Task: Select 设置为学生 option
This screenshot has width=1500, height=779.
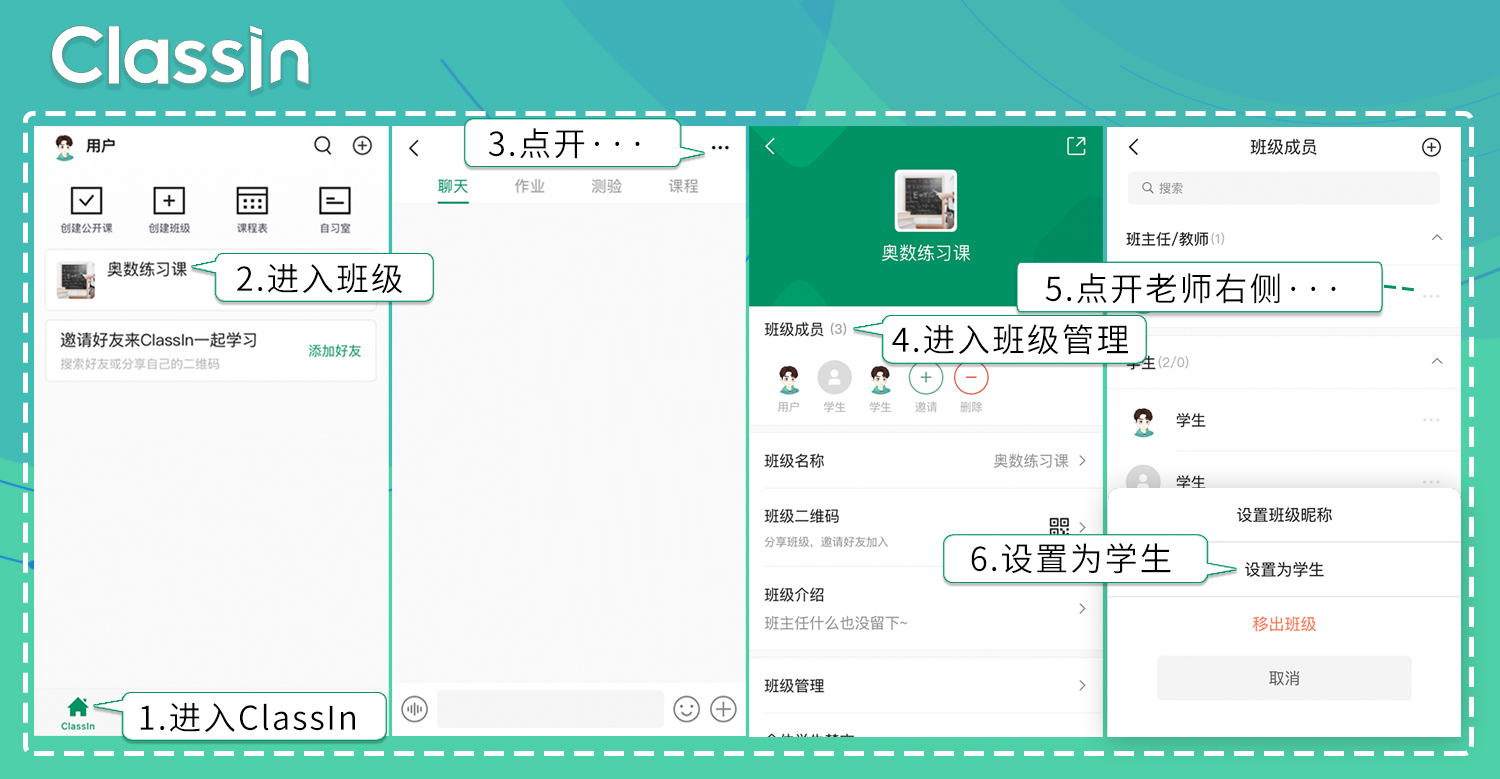Action: click(x=1284, y=570)
